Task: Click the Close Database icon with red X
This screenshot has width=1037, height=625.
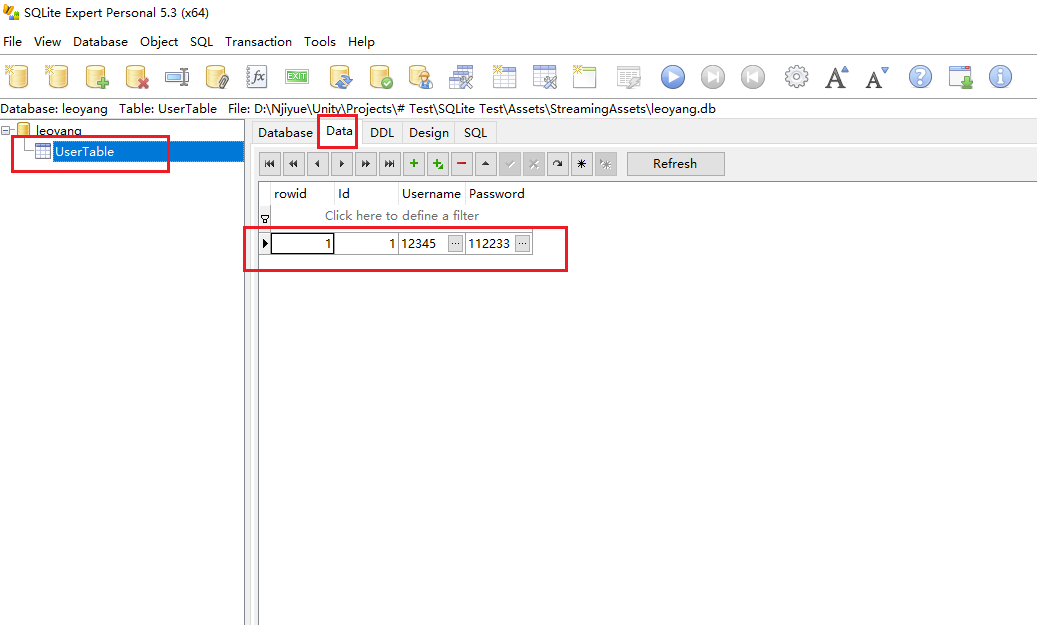Action: click(x=137, y=77)
